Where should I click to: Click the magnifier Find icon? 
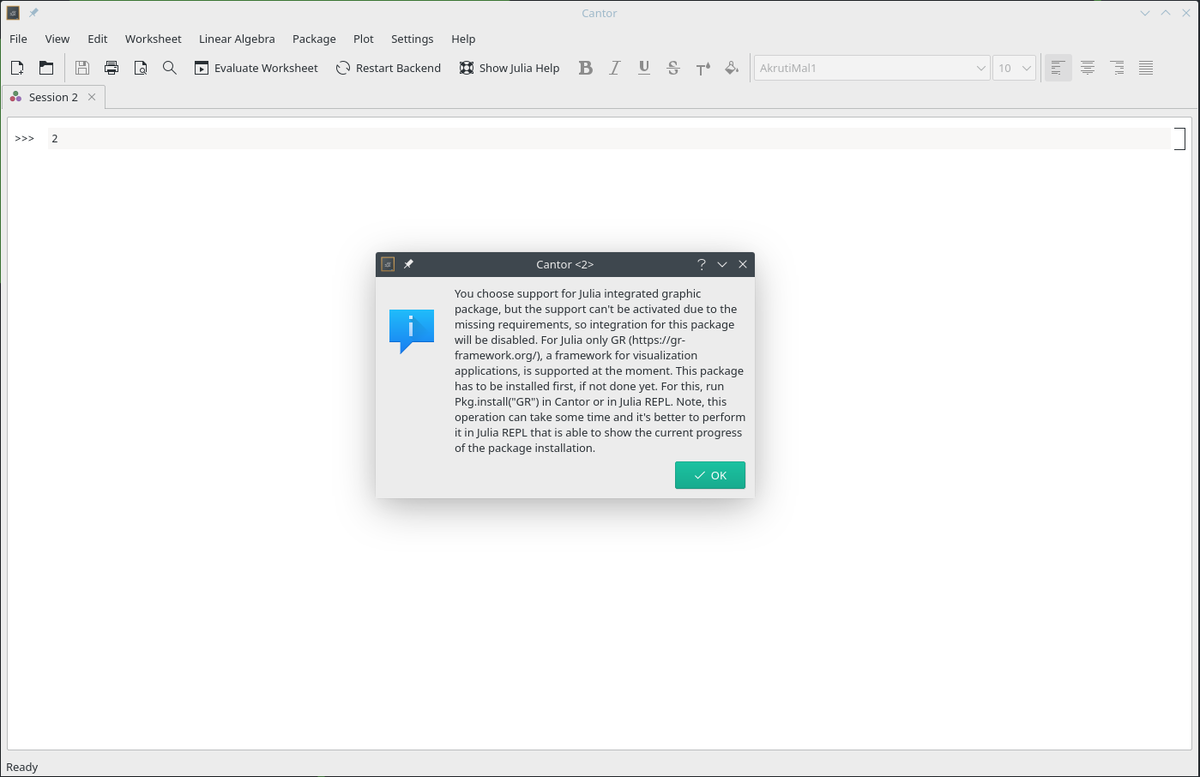169,68
